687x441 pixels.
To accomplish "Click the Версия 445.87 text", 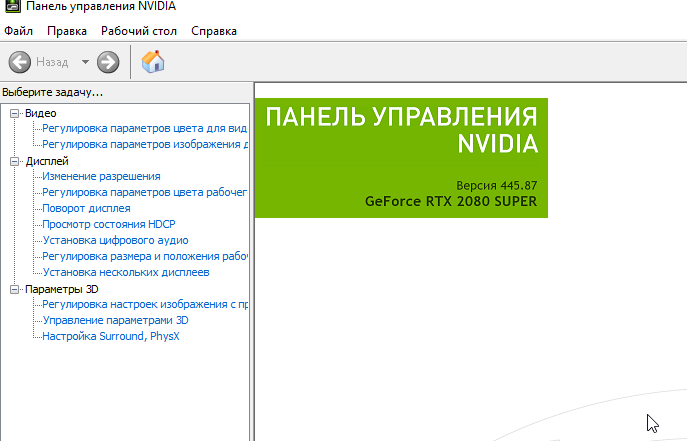I will (x=496, y=186).
